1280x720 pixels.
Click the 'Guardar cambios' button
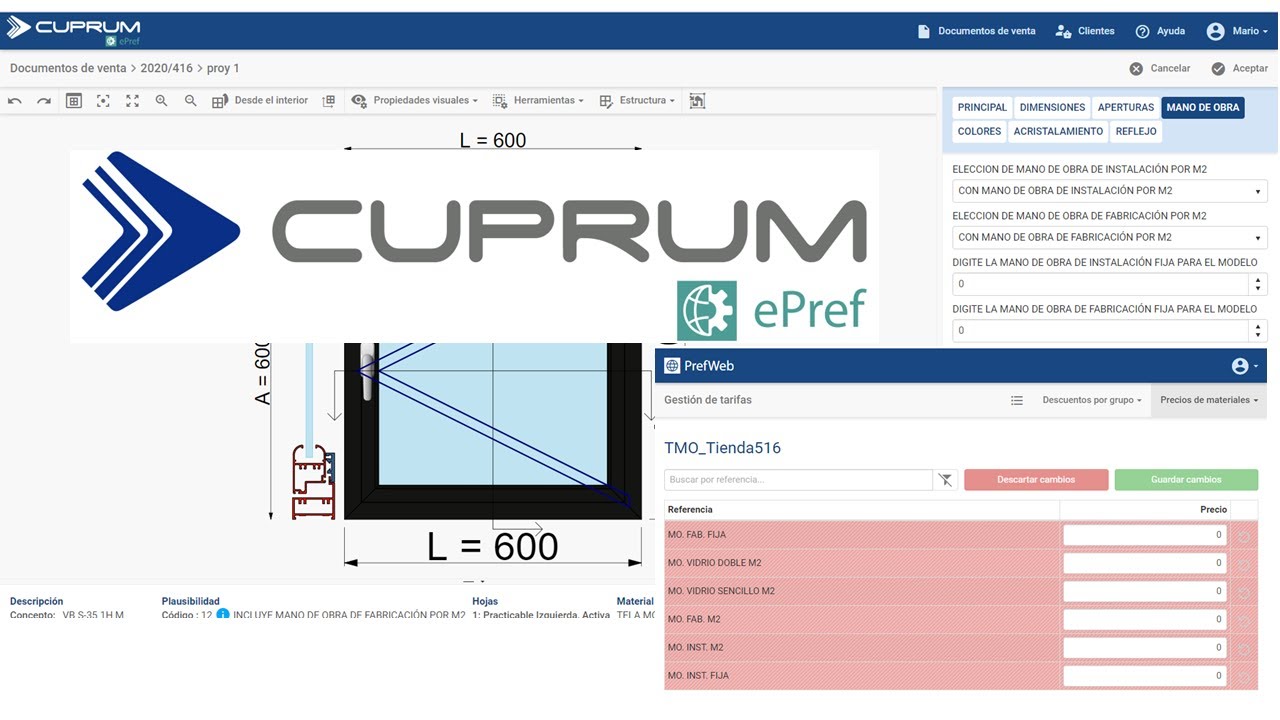point(1188,480)
